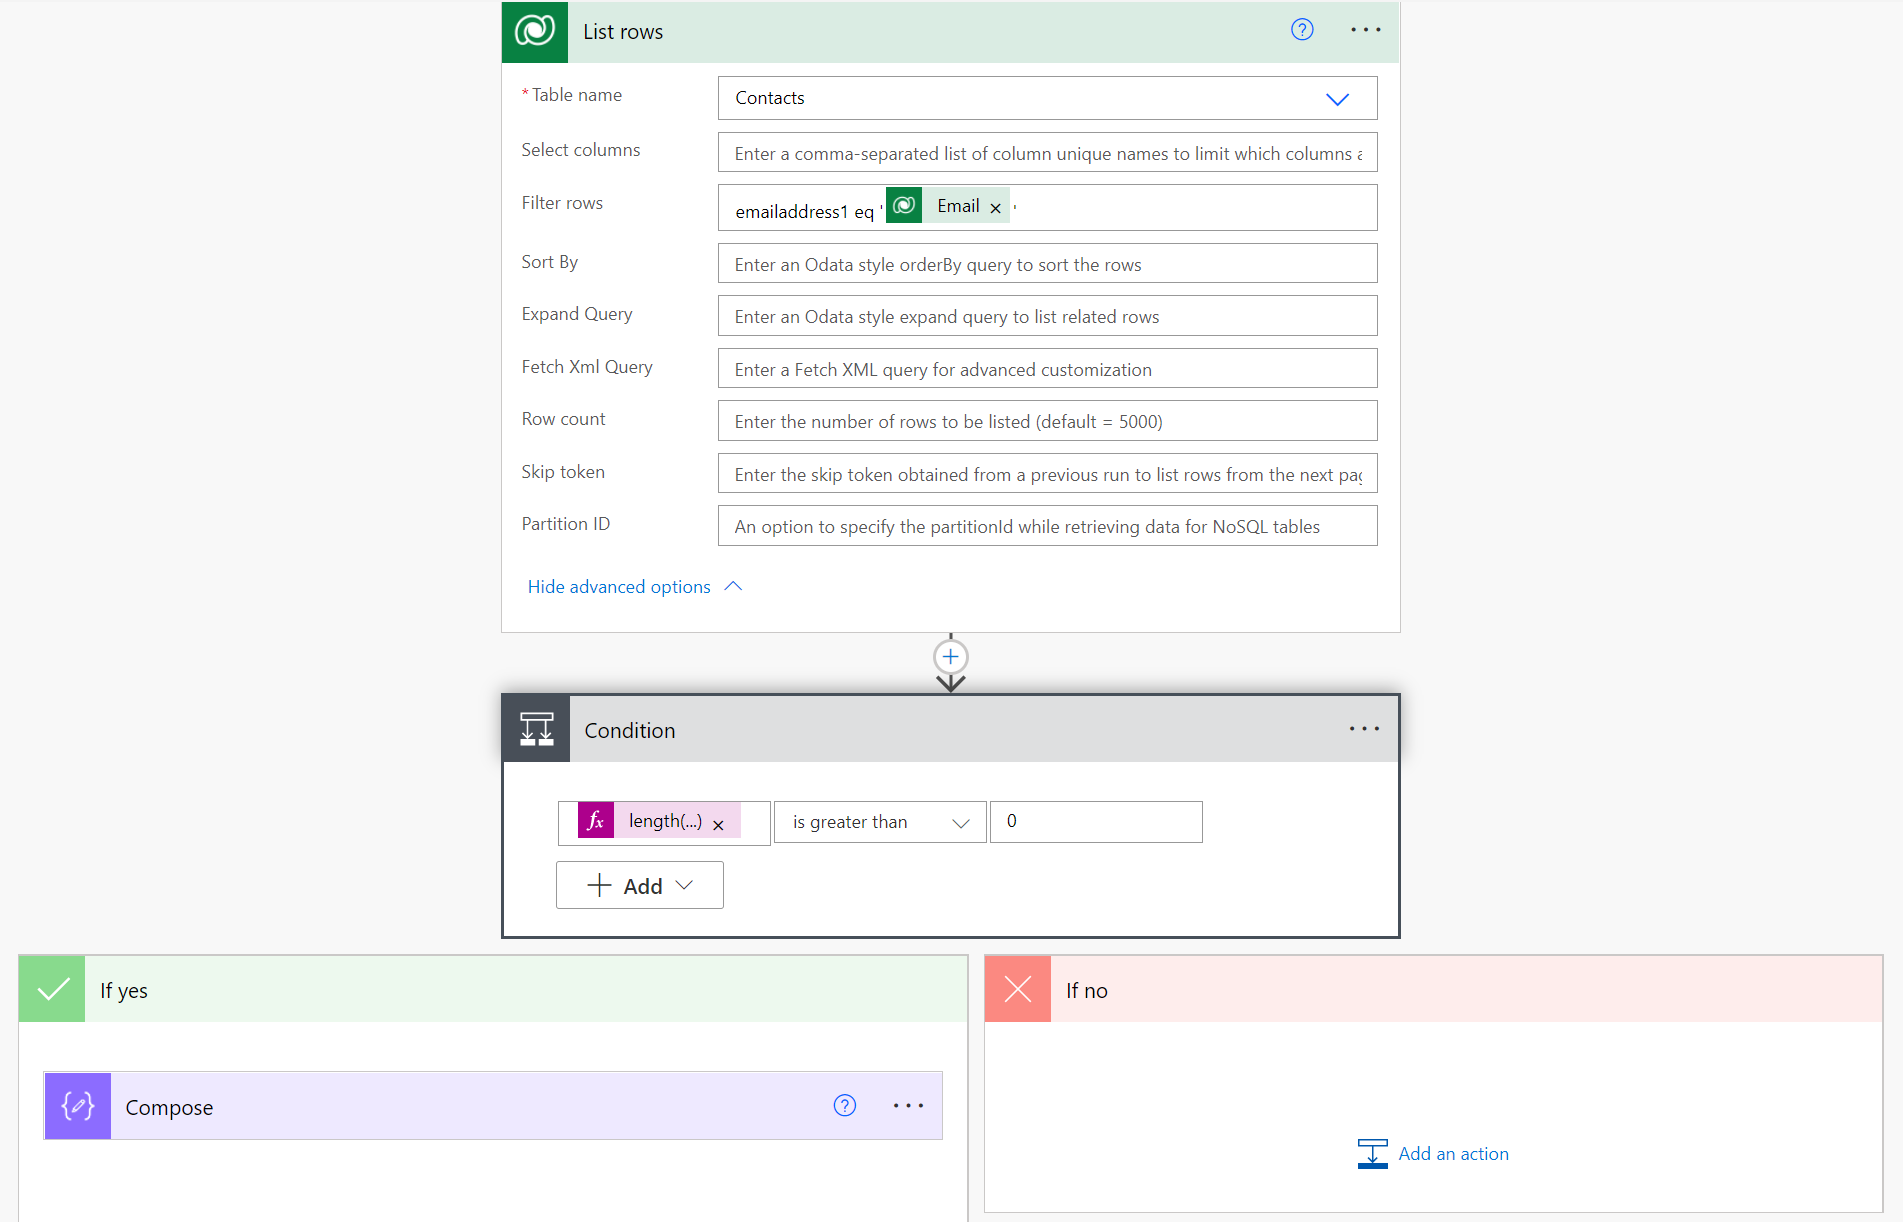Click the Select columns input field
This screenshot has height=1222, width=1903.
point(1047,153)
